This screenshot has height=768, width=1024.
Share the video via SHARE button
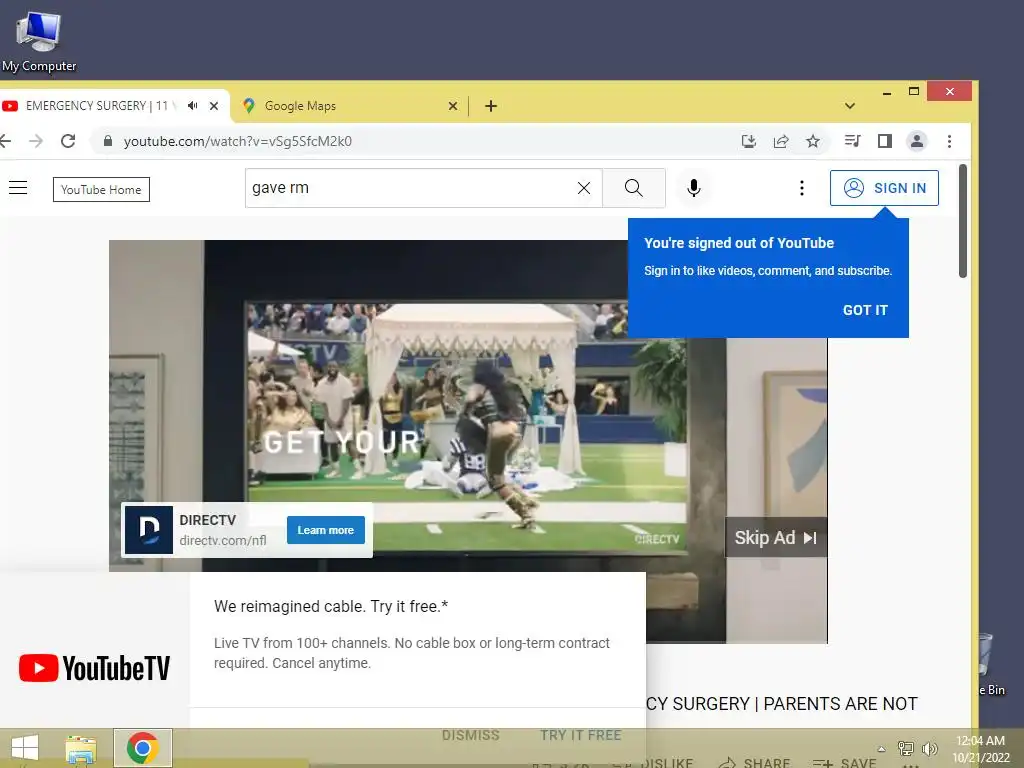(x=754, y=763)
